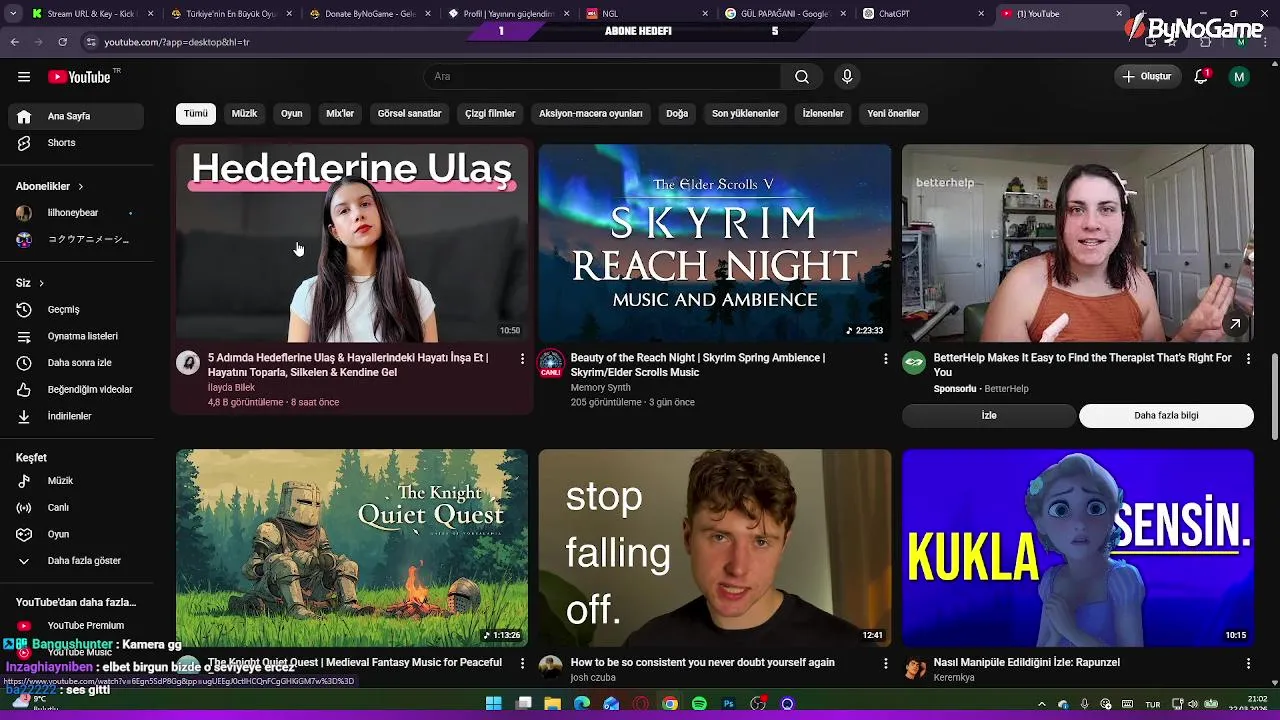Select the Görsel sanatlar filter chip
This screenshot has height=720, width=1280.
click(x=409, y=114)
